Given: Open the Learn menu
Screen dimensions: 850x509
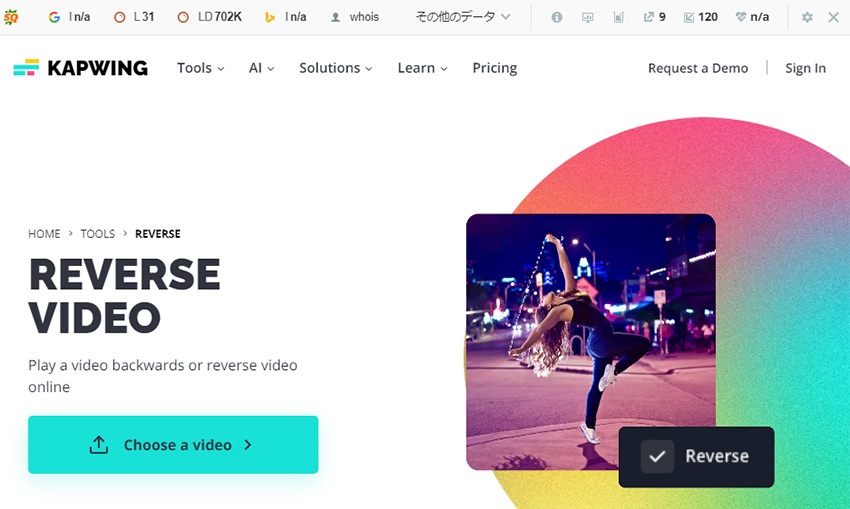Looking at the screenshot, I should tap(422, 68).
